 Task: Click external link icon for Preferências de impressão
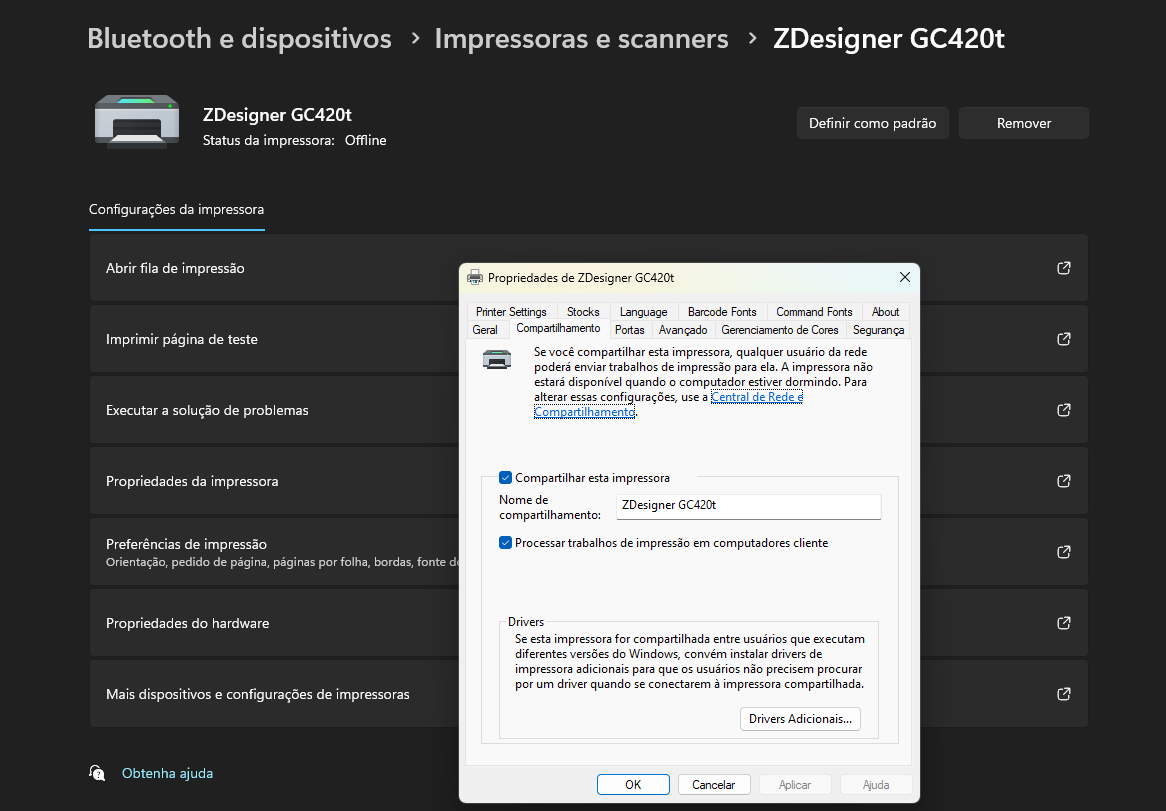point(1064,552)
